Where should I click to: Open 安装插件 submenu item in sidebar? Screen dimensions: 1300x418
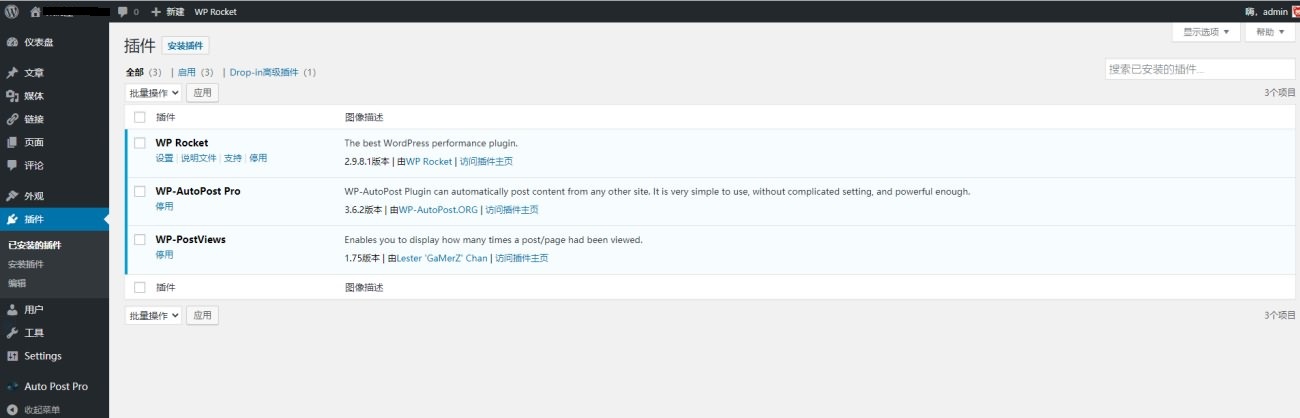26,264
